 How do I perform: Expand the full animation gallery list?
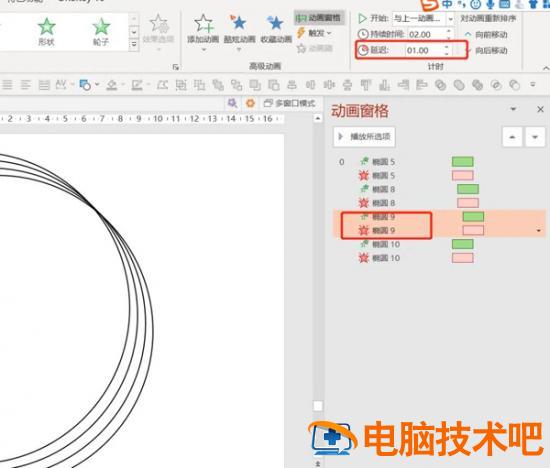coord(134,45)
